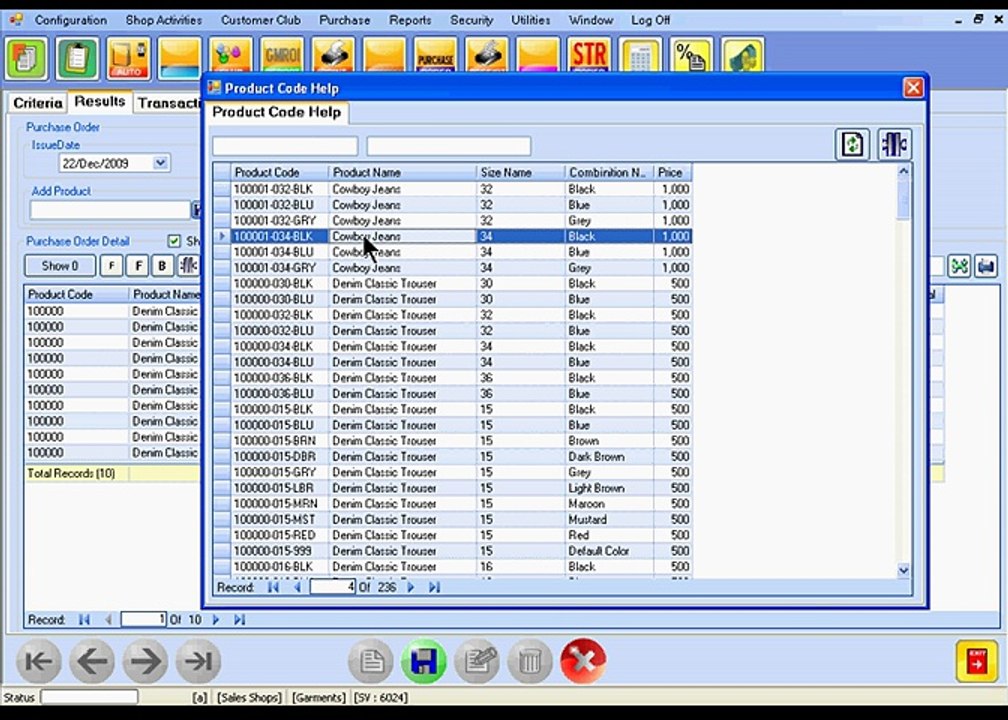Image resolution: width=1008 pixels, height=720 pixels.
Task: Click the round edit (pencil) button
Action: 477,661
